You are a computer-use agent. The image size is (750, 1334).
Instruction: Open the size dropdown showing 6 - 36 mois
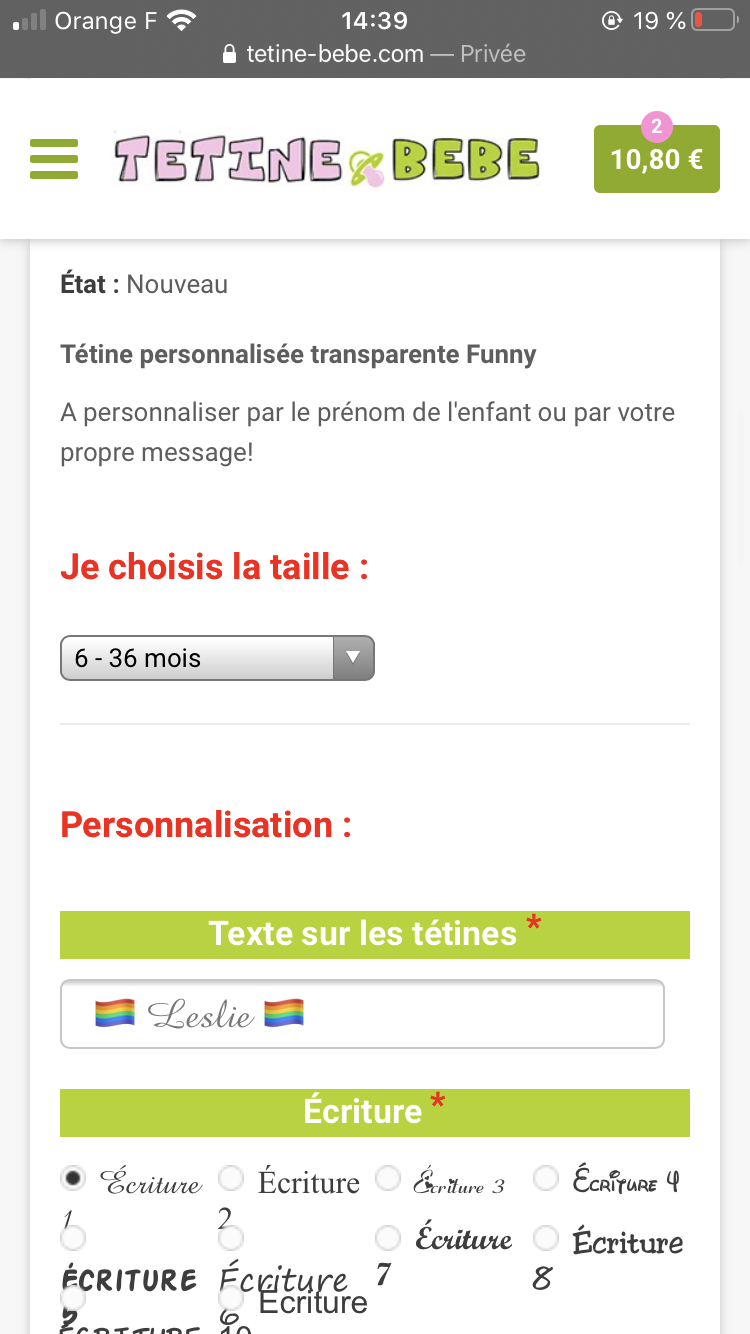tap(200, 658)
